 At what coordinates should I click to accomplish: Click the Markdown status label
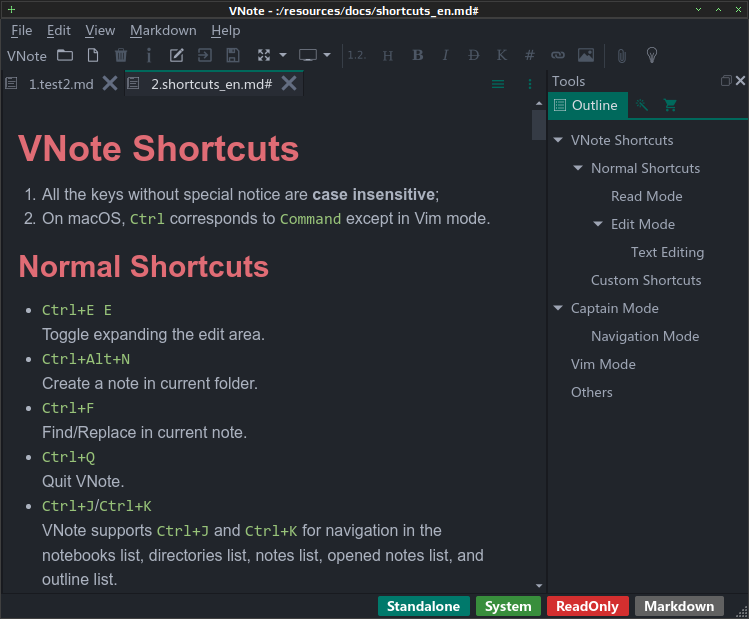pyautogui.click(x=679, y=606)
